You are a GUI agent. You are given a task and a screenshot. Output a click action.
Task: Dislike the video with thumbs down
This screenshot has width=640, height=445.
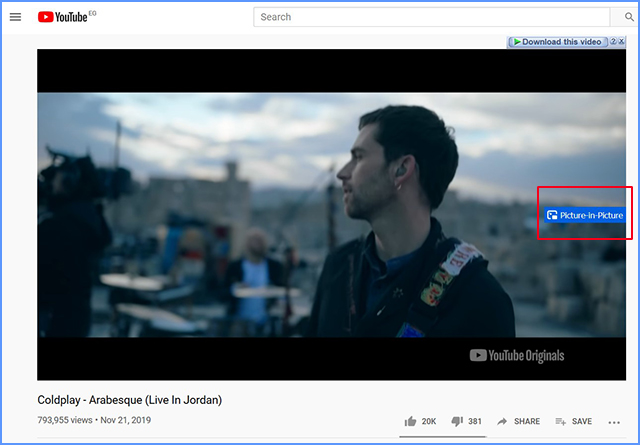(x=458, y=422)
